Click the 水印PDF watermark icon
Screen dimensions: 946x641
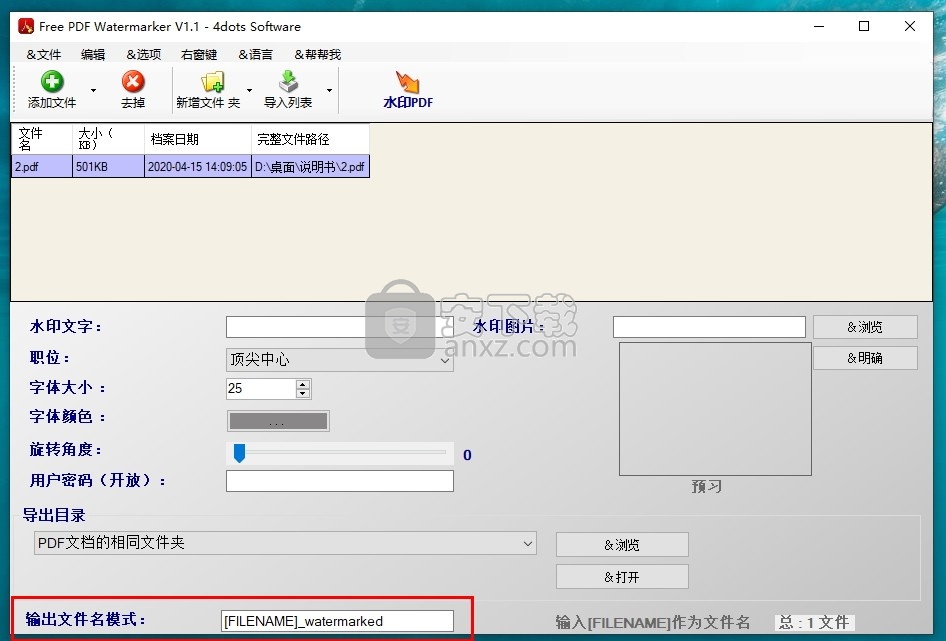[407, 81]
